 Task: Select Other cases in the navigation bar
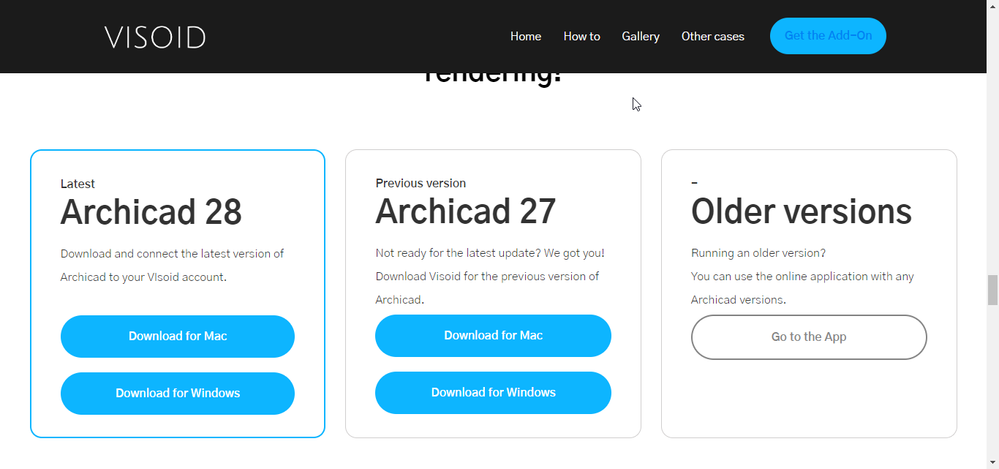712,37
